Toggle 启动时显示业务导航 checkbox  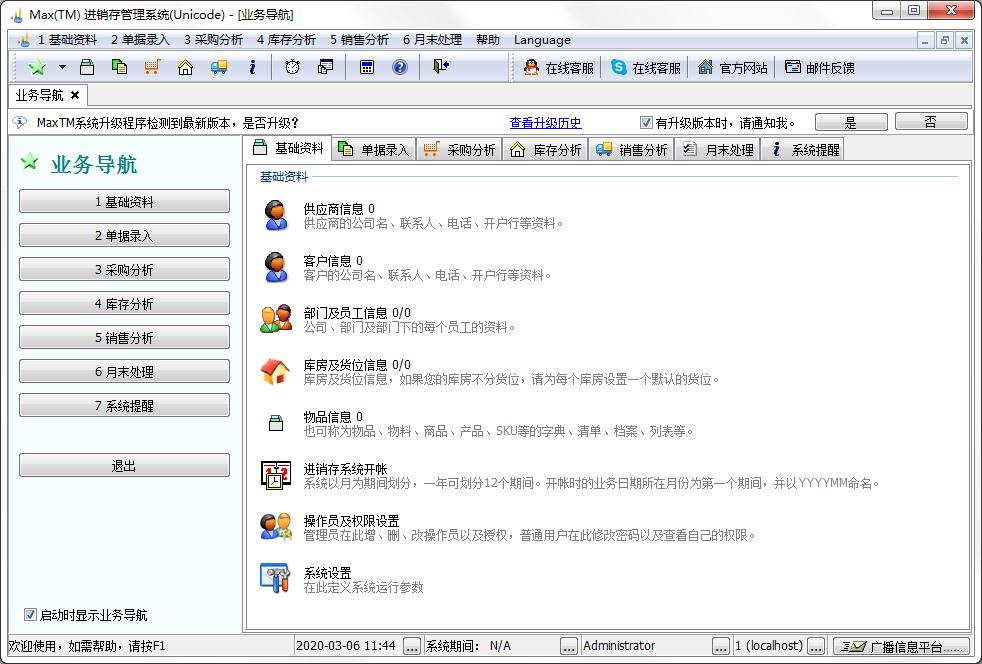click(30, 615)
